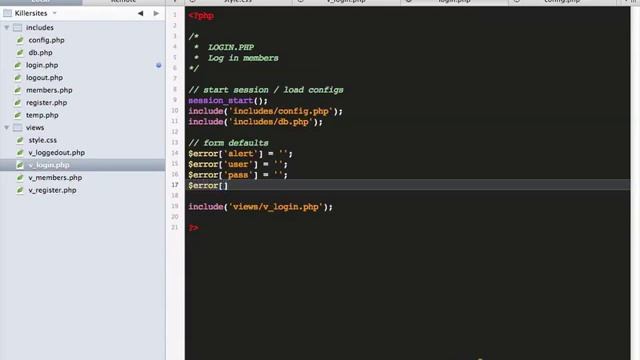Click the views folder icon
The width and height of the screenshot is (640, 360).
coord(18,128)
